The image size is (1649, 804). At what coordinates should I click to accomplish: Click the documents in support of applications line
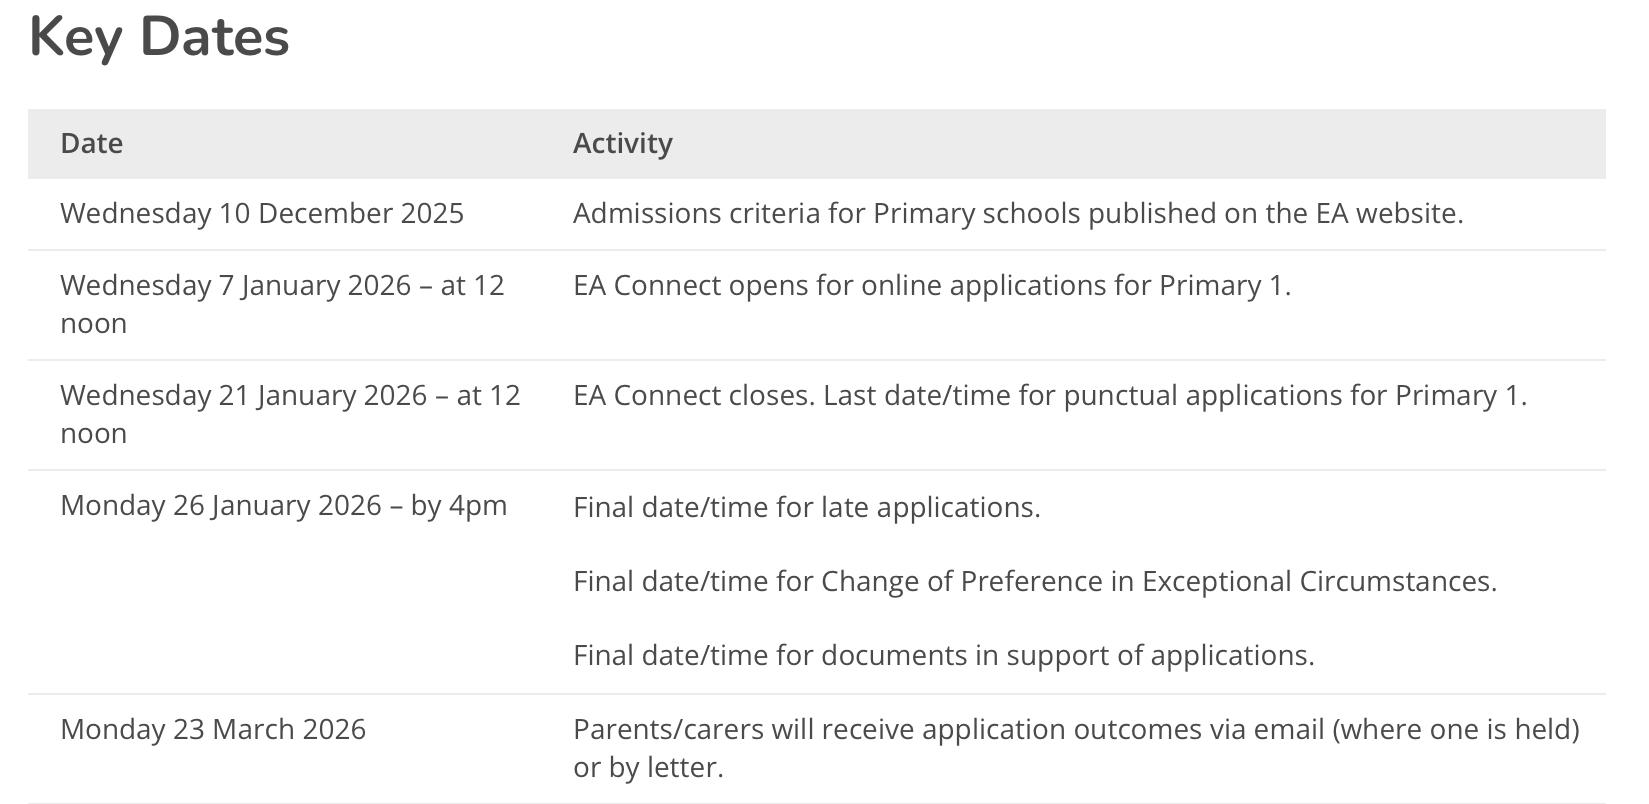click(943, 655)
